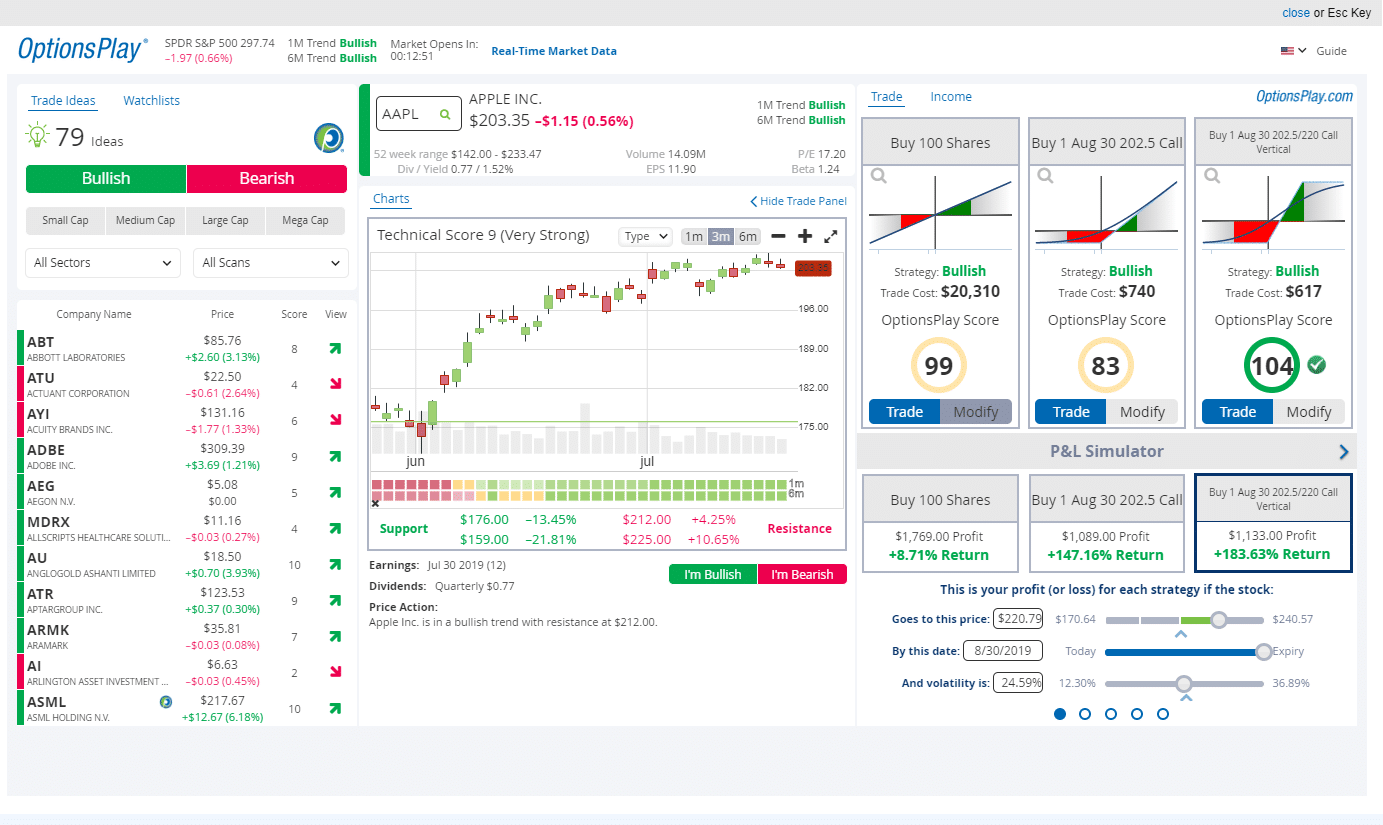Click the volatility slider handle
This screenshot has width=1383, height=825.
point(1184,684)
